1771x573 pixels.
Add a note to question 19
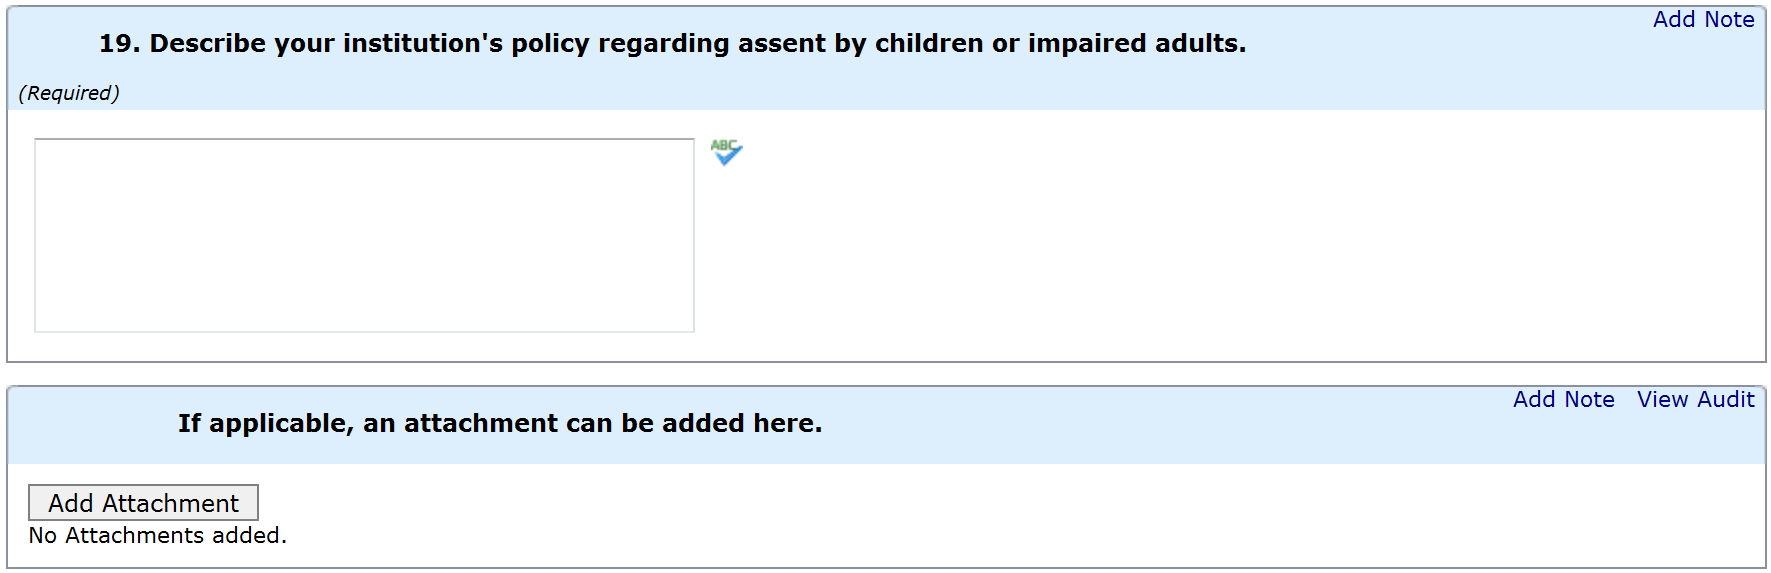tap(1703, 20)
